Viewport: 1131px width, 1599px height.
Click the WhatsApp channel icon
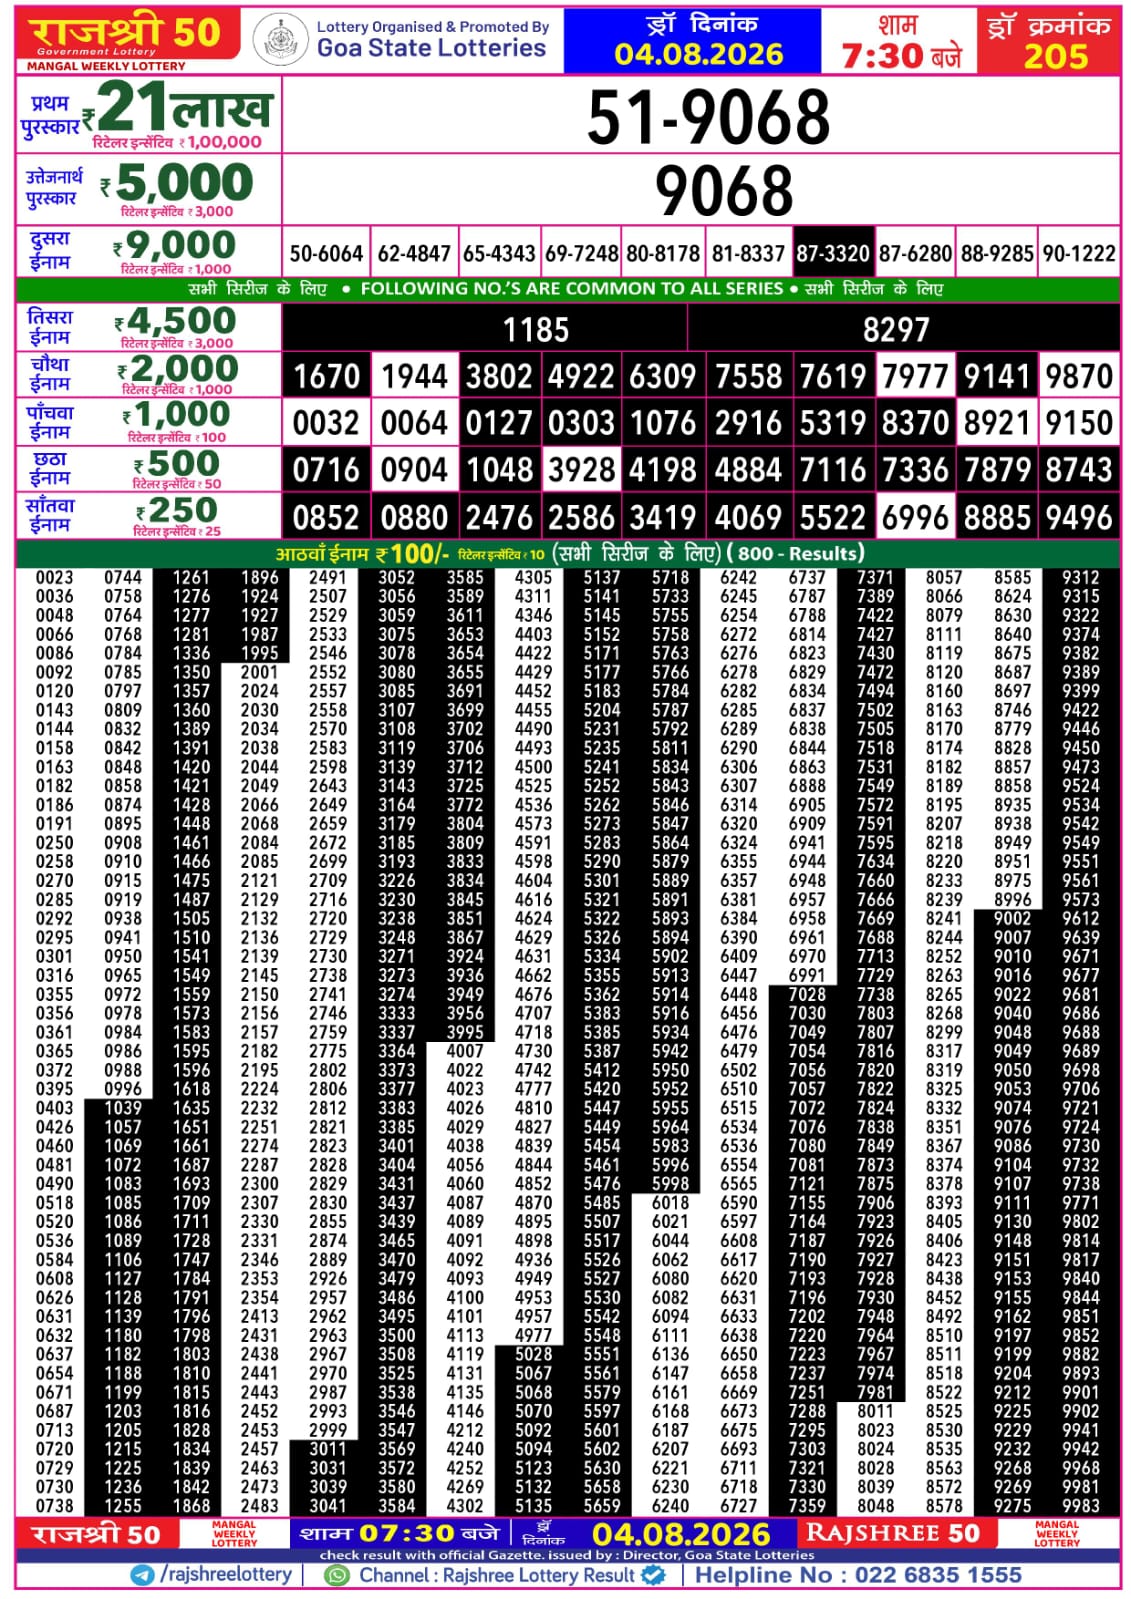coord(338,1575)
